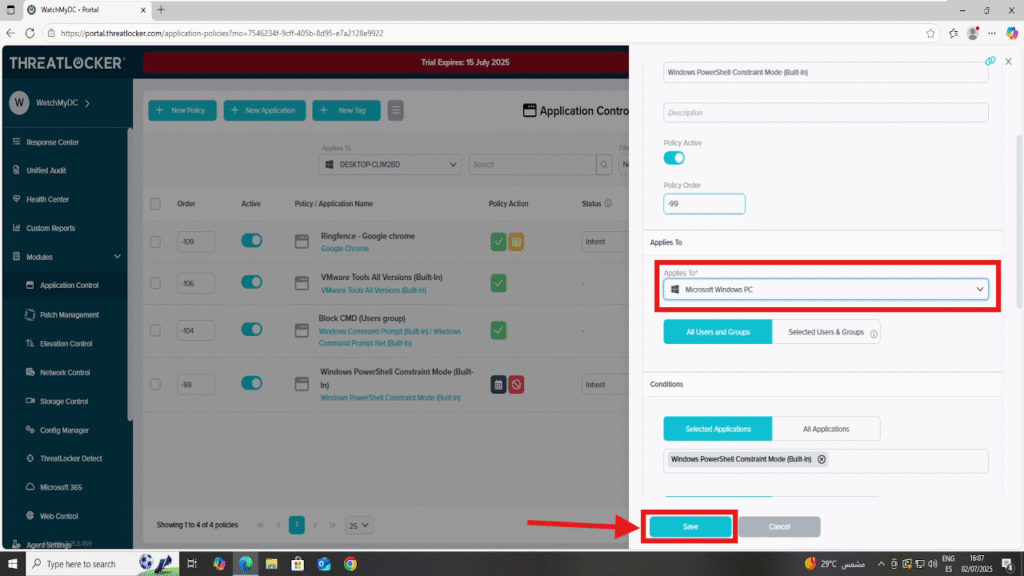Viewport: 1024px width, 576px height.
Task: Open Unified Audit in the sidebar
Action: pyautogui.click(x=46, y=170)
